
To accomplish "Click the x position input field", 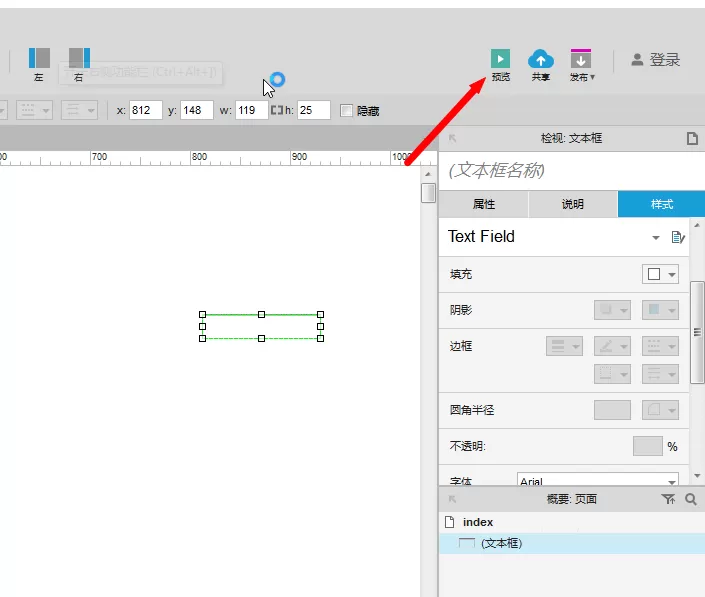I will (x=146, y=110).
